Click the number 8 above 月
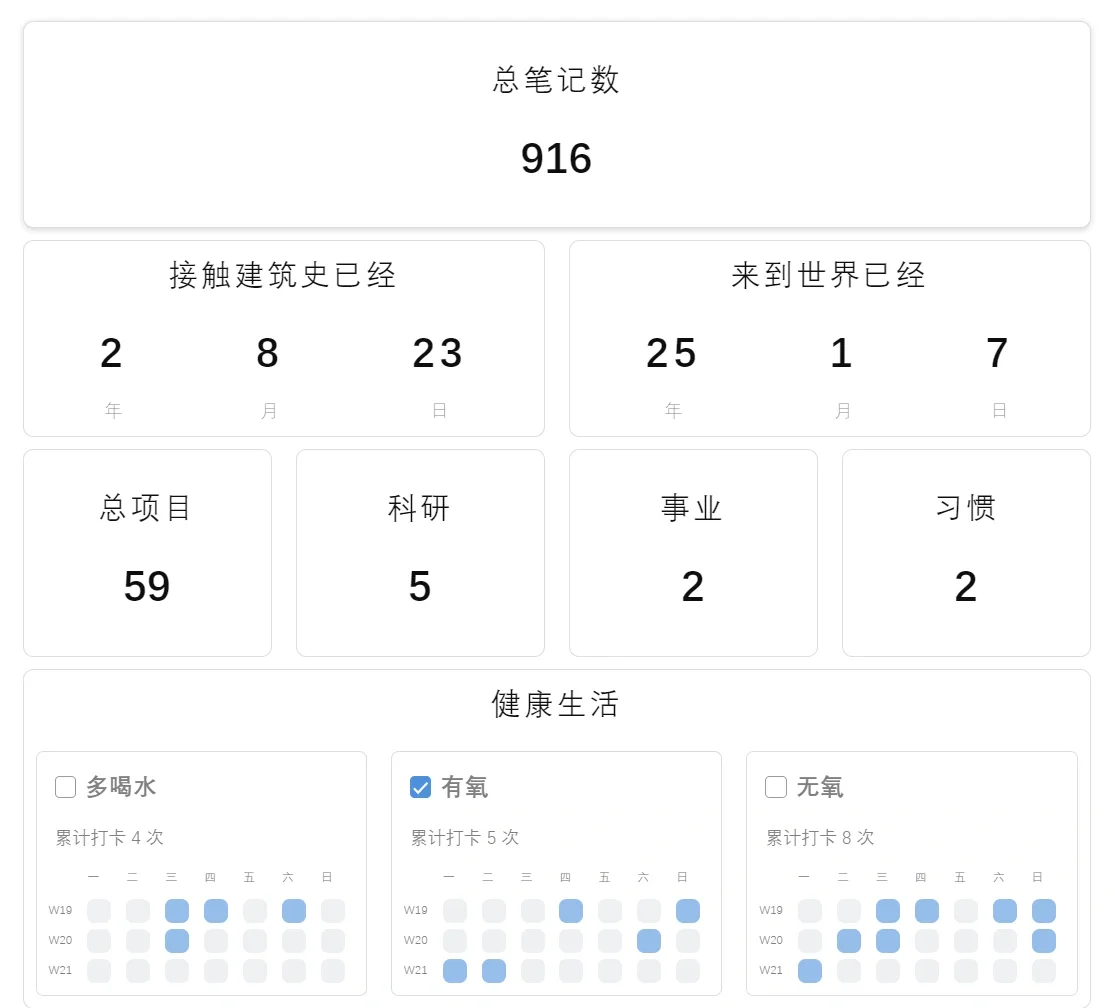The width and height of the screenshot is (1115, 1008). (267, 353)
